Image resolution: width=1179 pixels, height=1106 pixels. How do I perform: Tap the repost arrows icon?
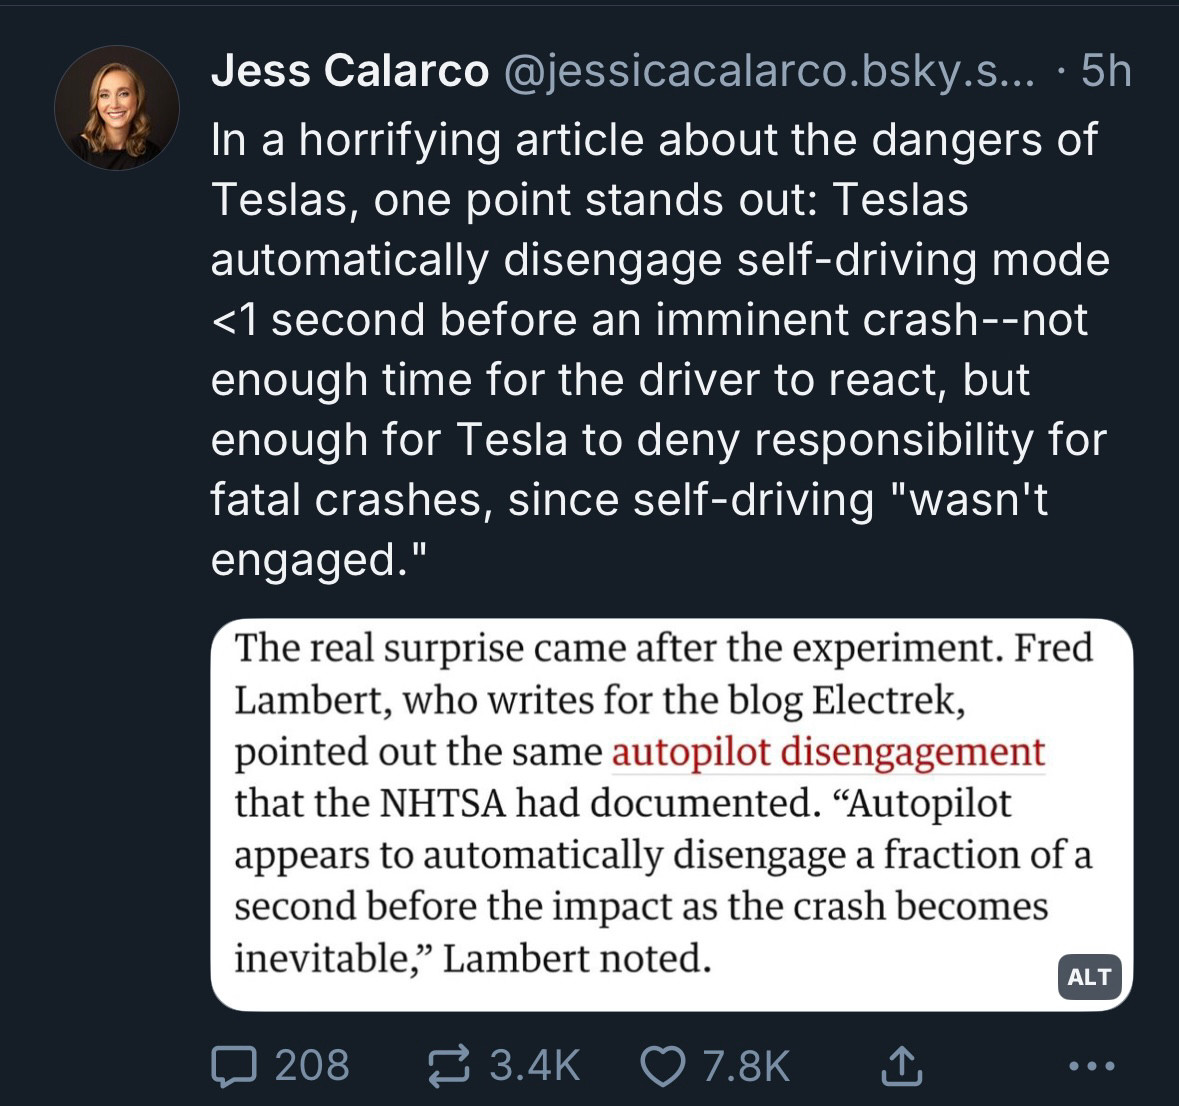click(x=449, y=1065)
